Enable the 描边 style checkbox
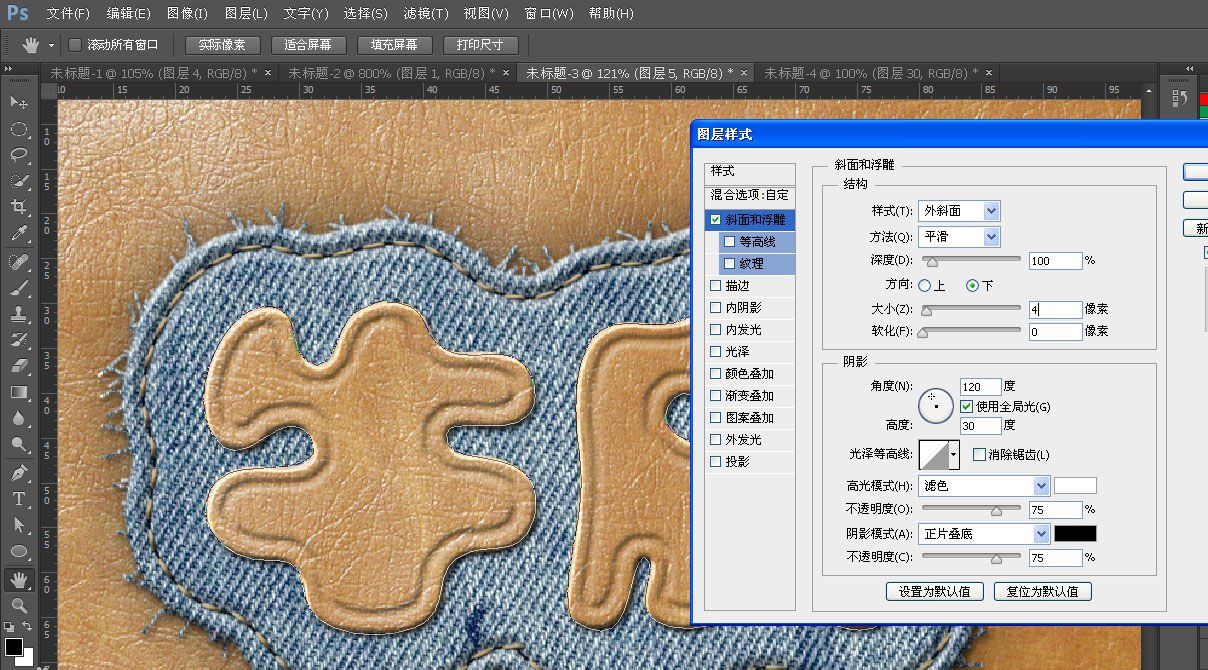The image size is (1208, 670). pyautogui.click(x=715, y=285)
